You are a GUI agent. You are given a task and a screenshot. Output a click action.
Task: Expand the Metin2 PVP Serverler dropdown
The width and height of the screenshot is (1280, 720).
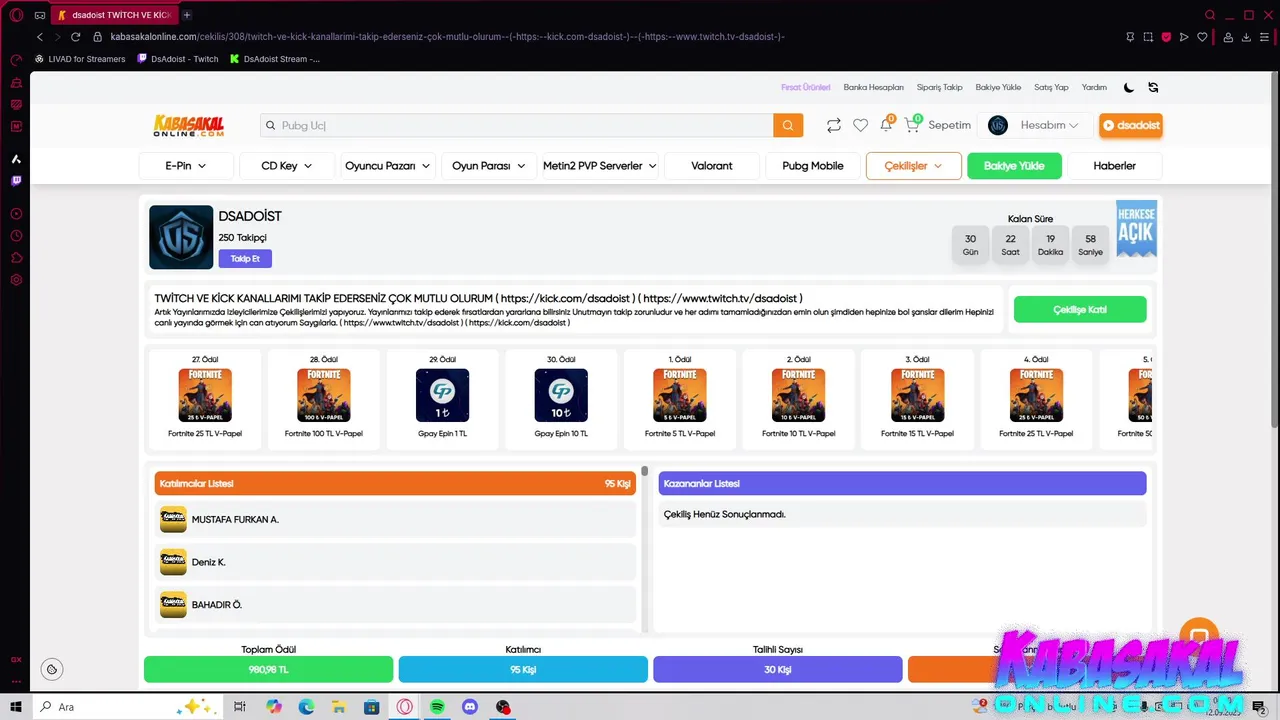coord(600,166)
